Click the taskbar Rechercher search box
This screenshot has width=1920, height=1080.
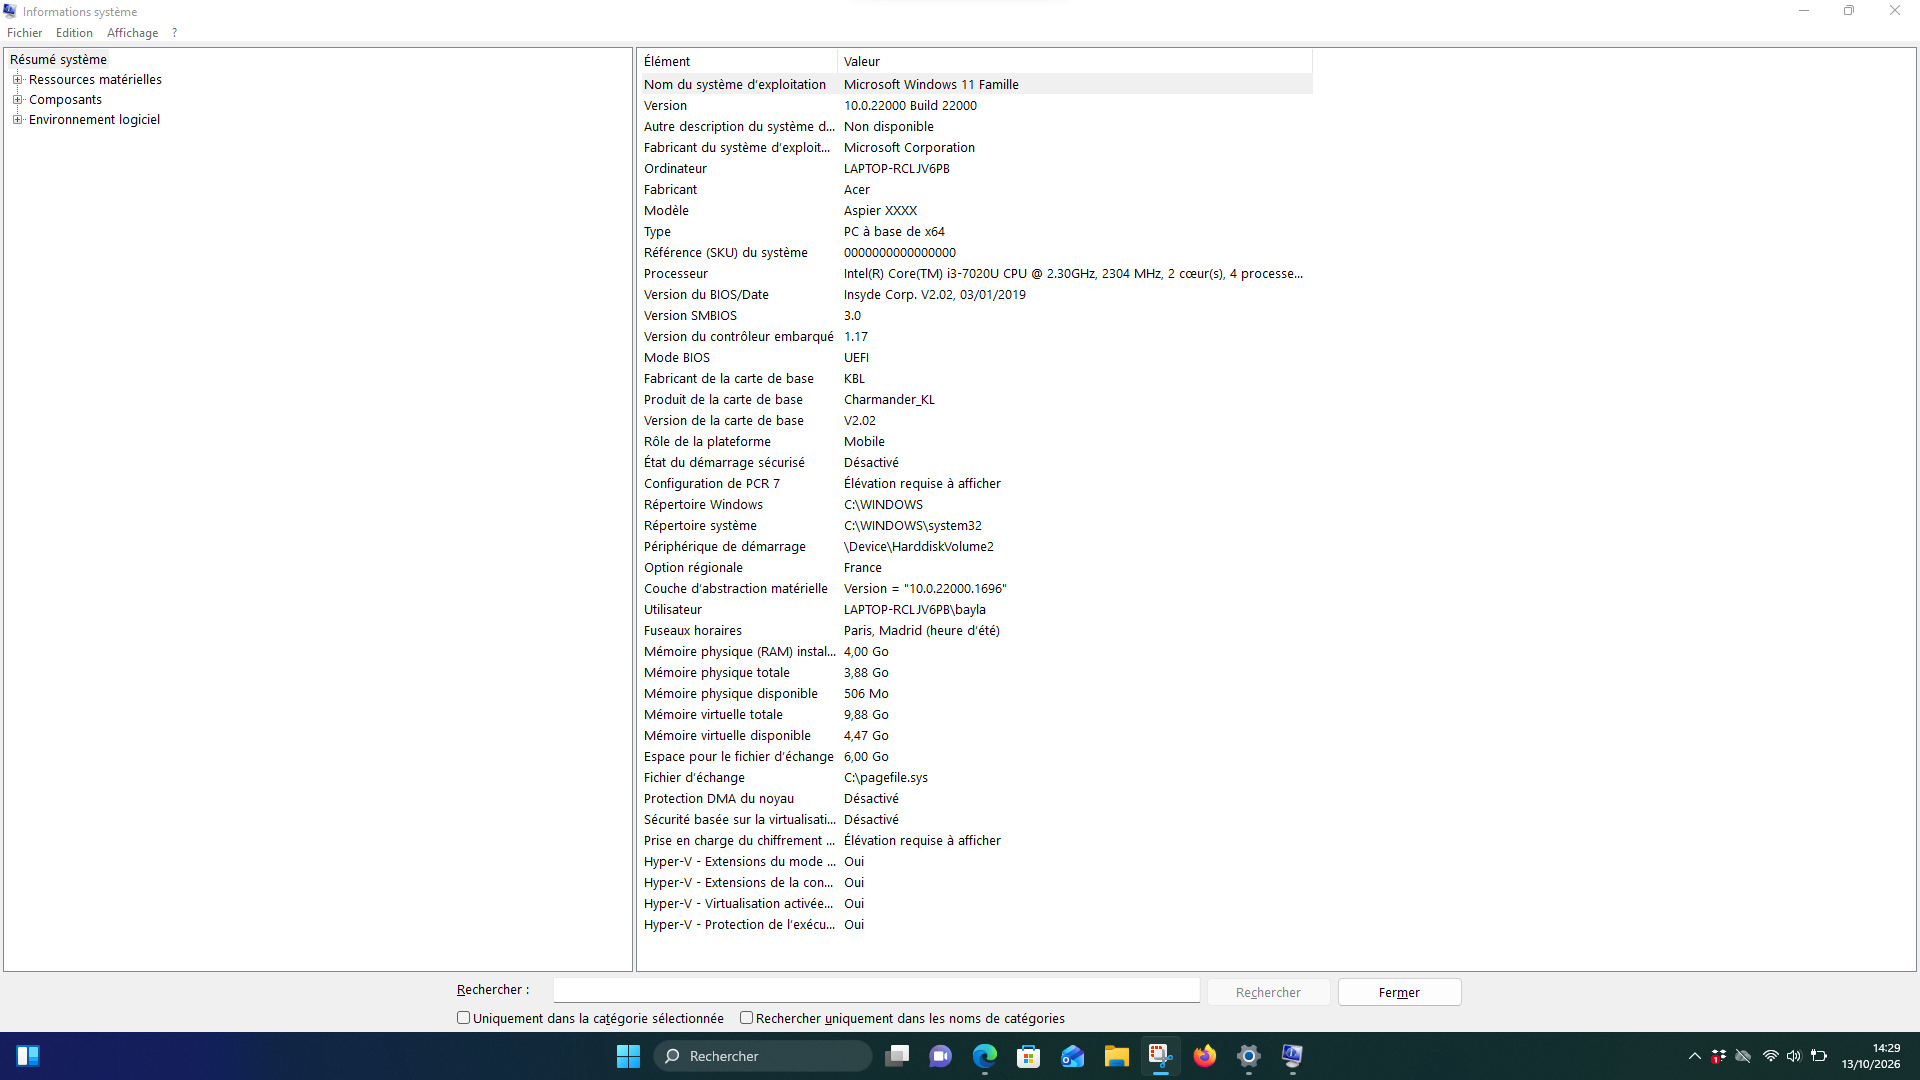click(x=763, y=1056)
